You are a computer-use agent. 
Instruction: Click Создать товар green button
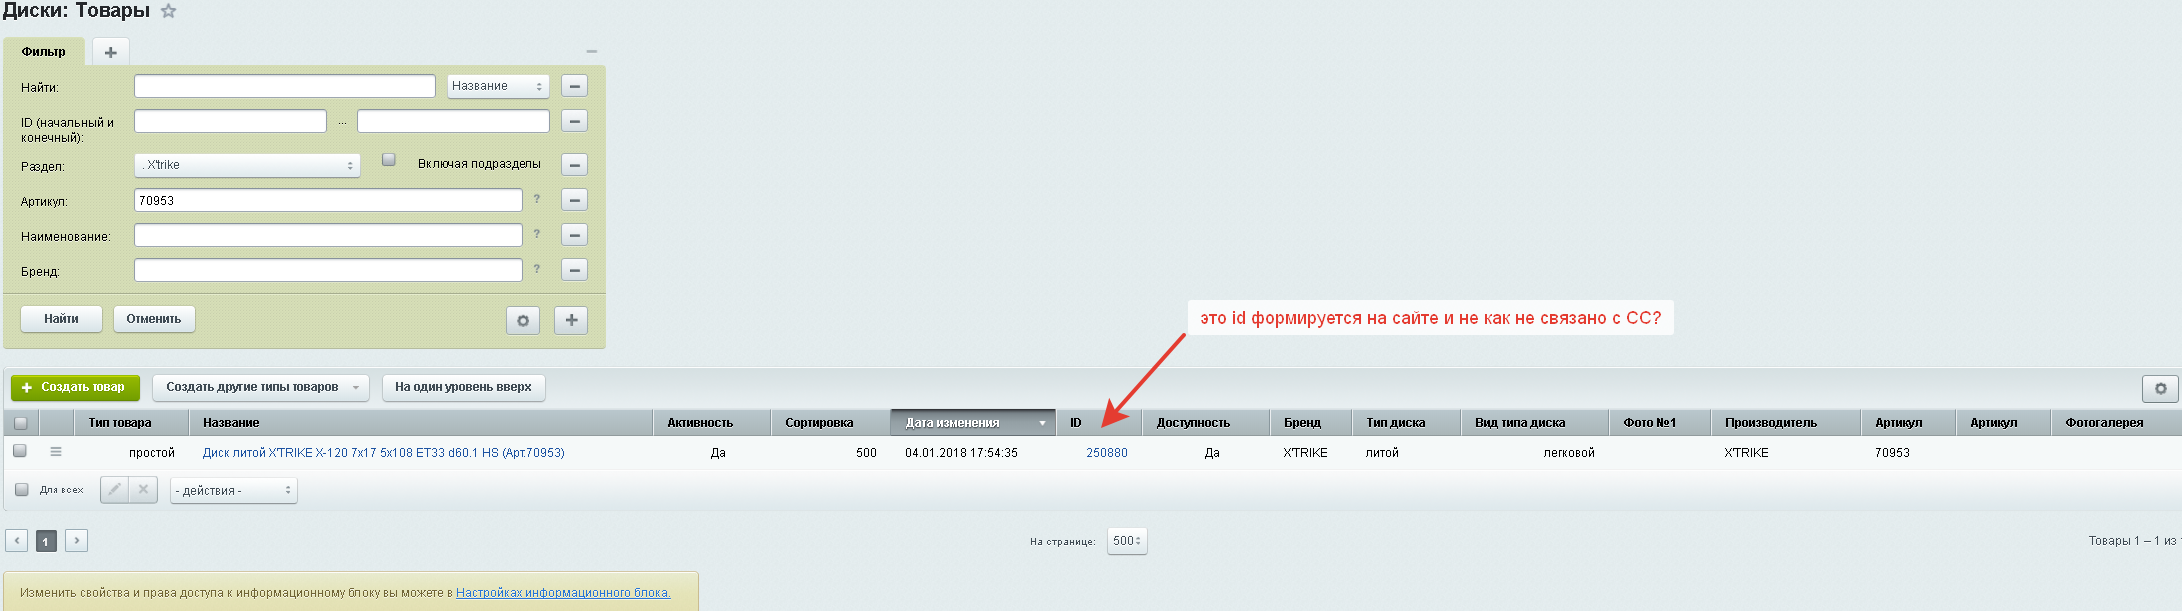[75, 387]
